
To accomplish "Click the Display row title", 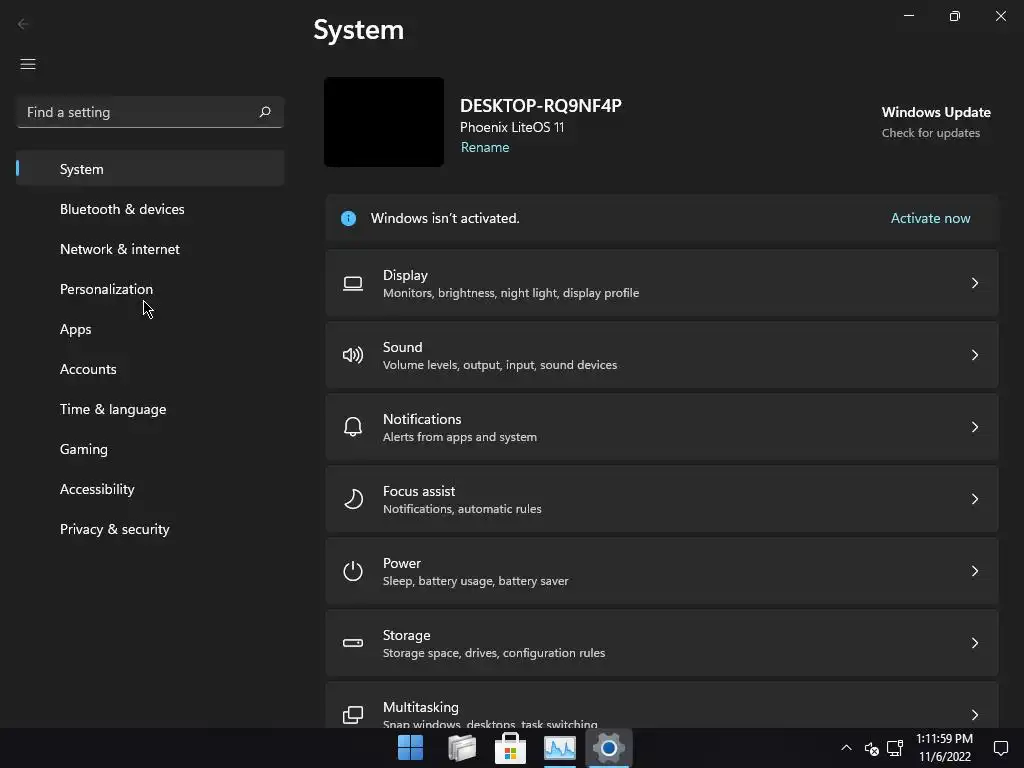I will pyautogui.click(x=405, y=275).
